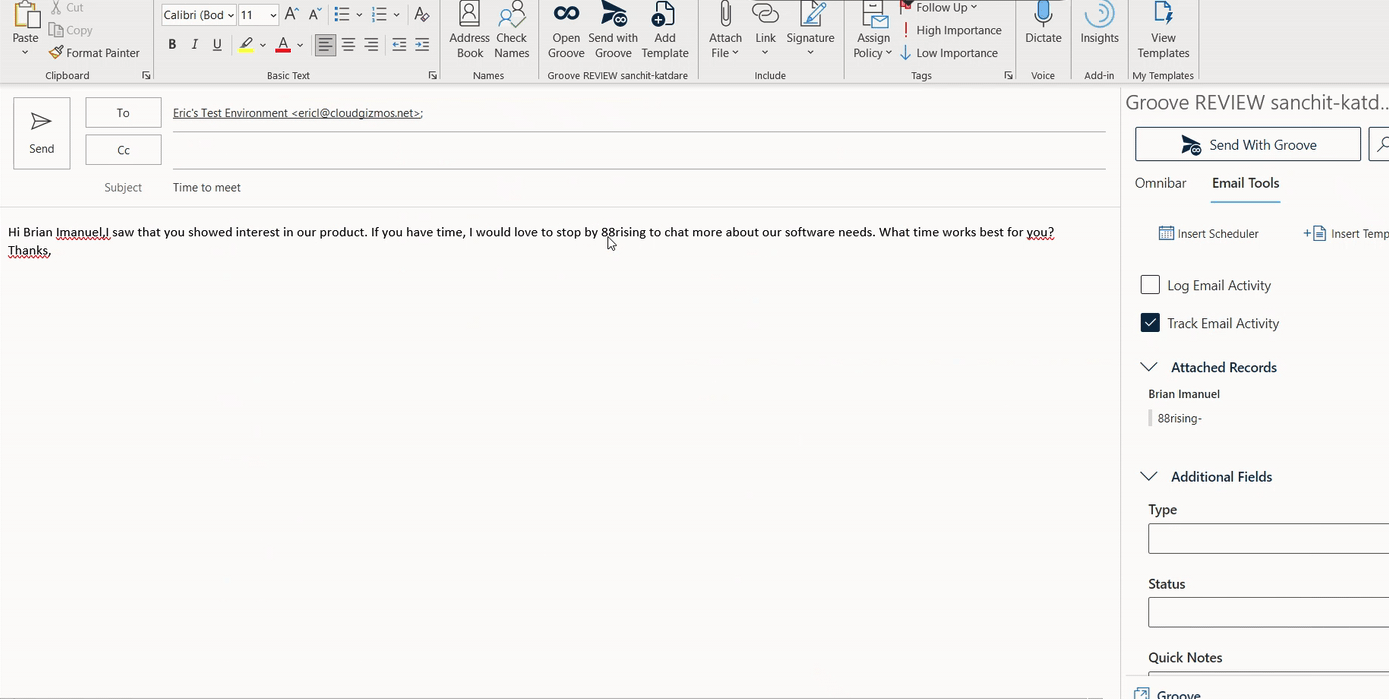Image resolution: width=1389 pixels, height=699 pixels.
Task: Open Assign Policy menu
Action: (873, 31)
